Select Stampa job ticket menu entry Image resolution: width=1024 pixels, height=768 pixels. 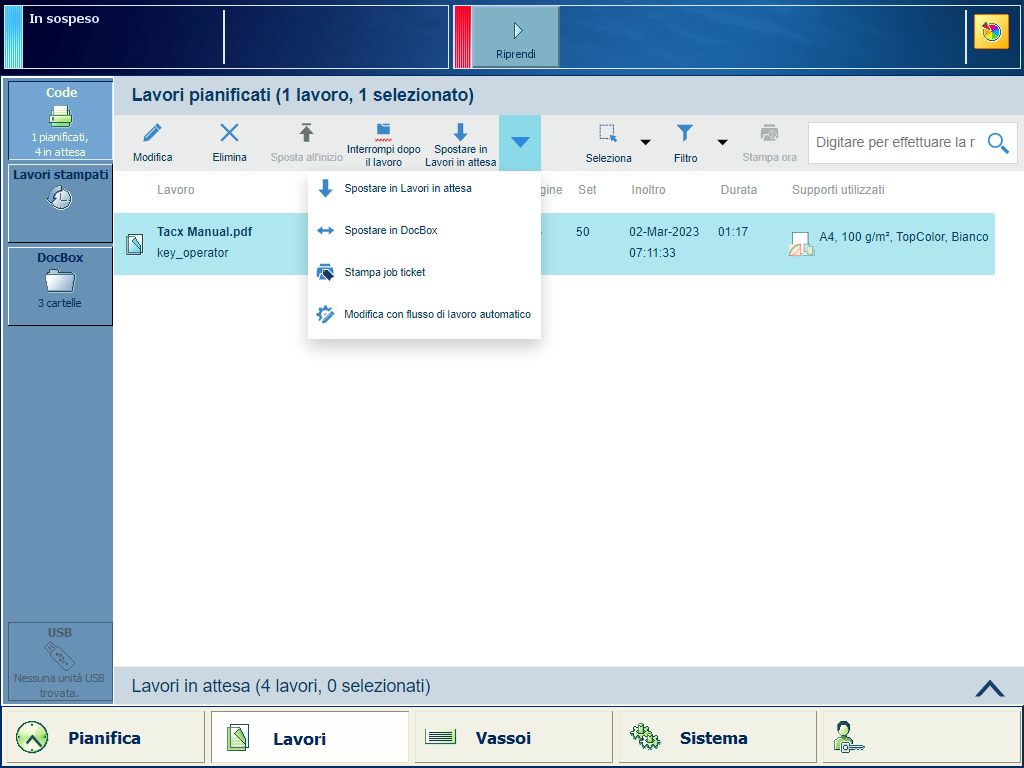(424, 272)
